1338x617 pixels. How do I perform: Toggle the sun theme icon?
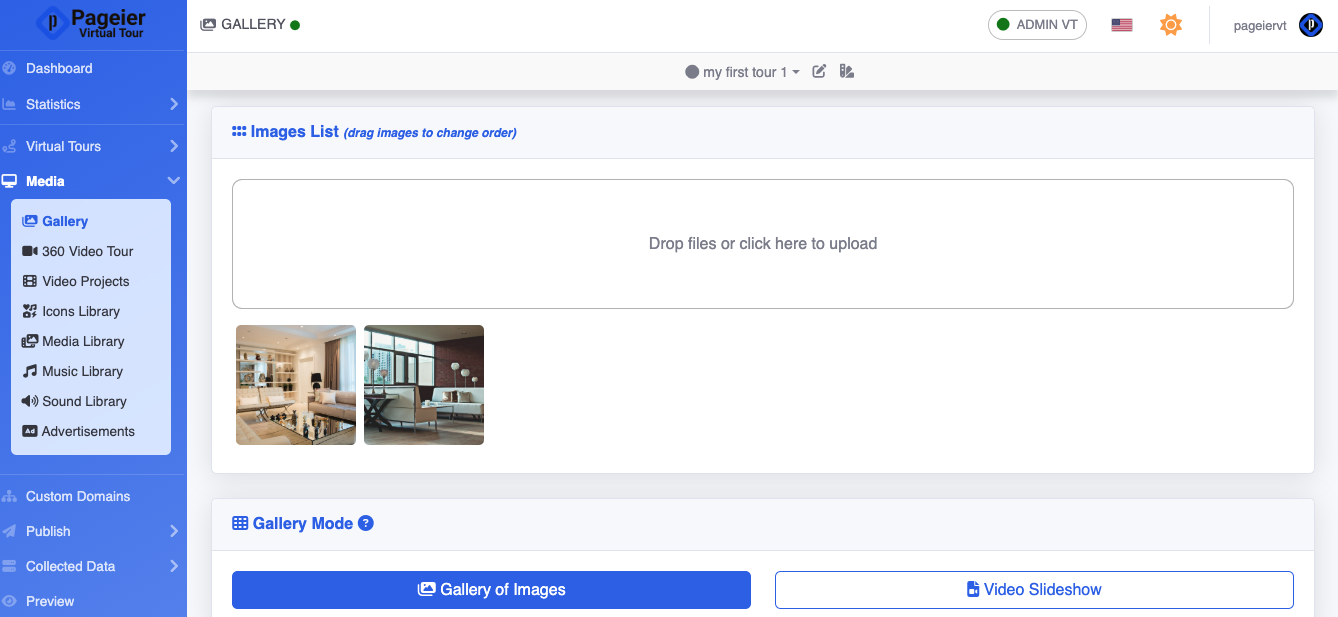tap(1171, 25)
